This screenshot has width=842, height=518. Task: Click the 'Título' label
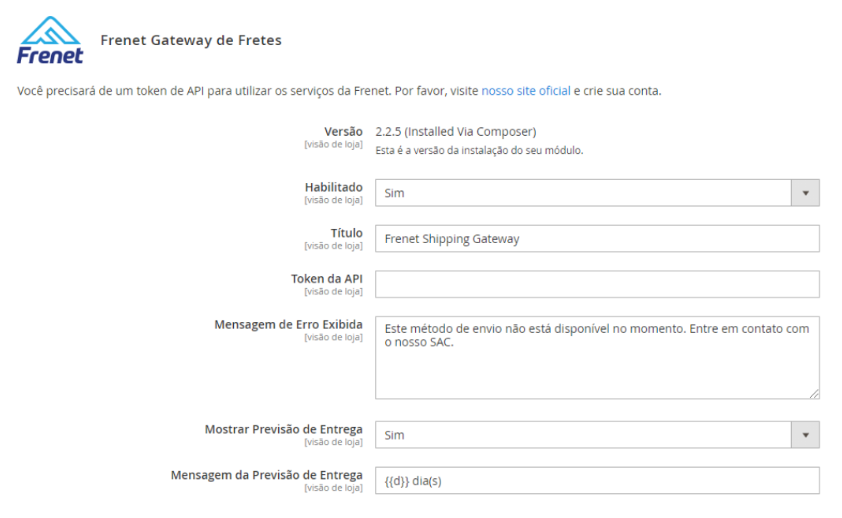coord(346,233)
